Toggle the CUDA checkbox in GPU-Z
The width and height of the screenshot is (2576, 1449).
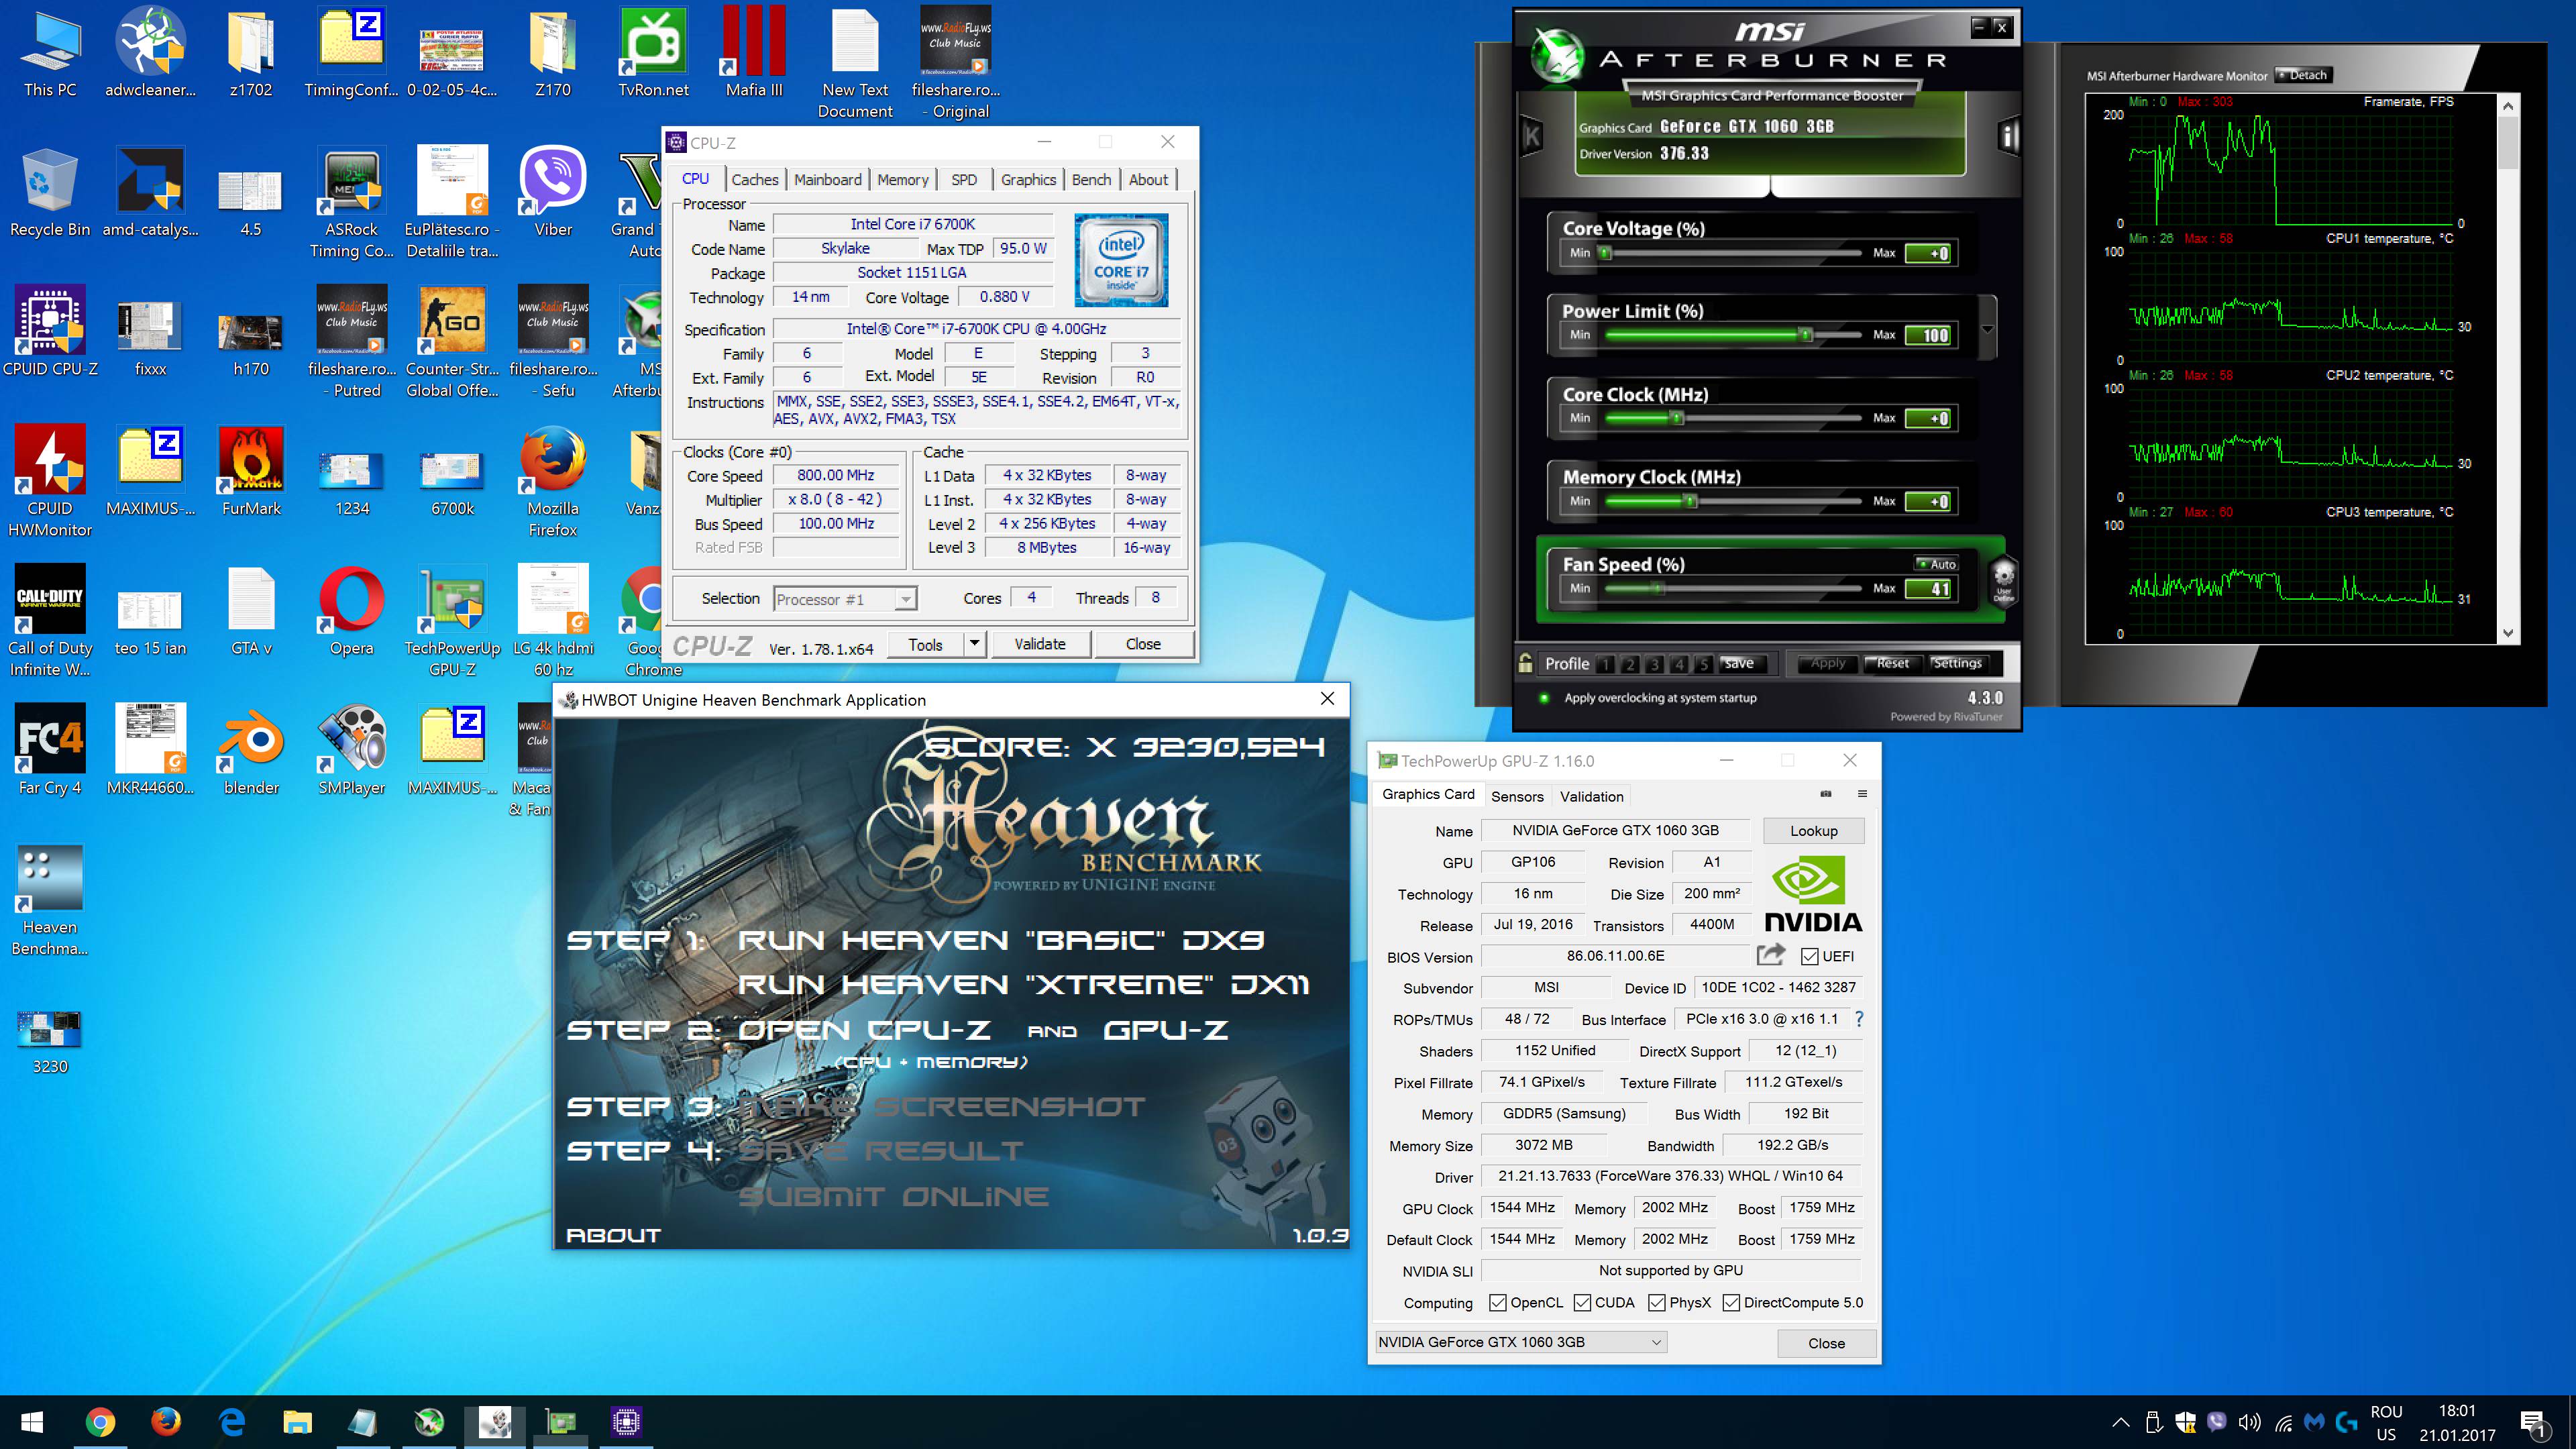point(1582,1303)
